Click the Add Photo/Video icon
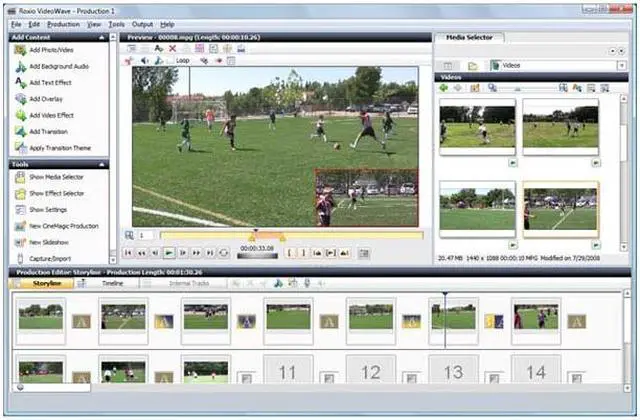The height and width of the screenshot is (420, 640). [20, 50]
